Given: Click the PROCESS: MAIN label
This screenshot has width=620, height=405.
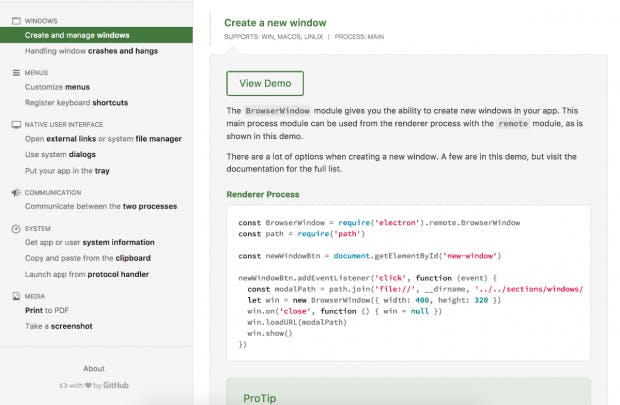Looking at the screenshot, I should click(359, 37).
